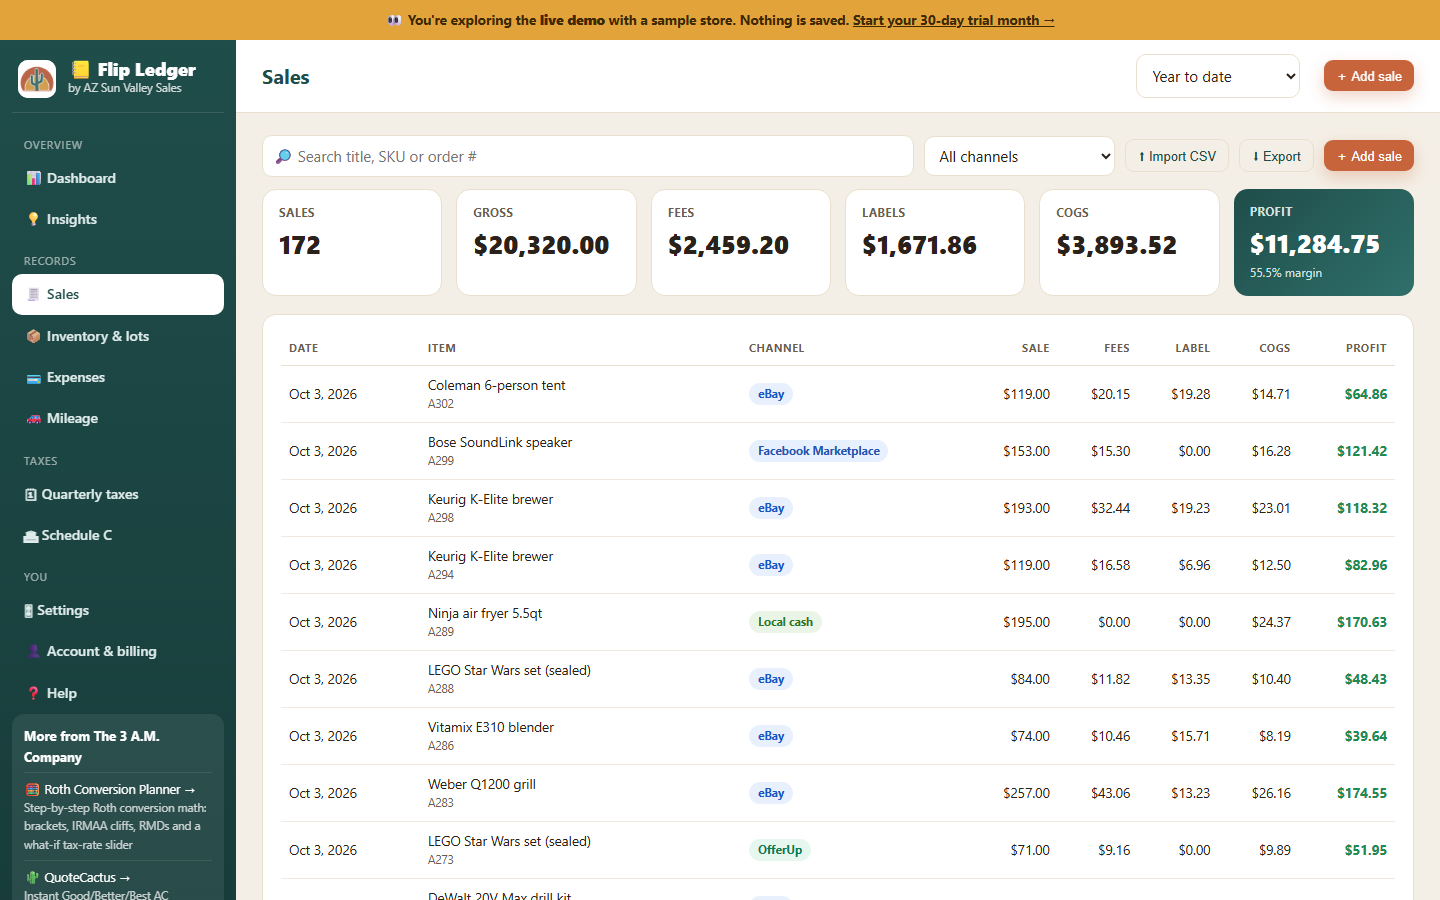This screenshot has height=900, width=1440.
Task: Click the Export button
Action: (1276, 156)
